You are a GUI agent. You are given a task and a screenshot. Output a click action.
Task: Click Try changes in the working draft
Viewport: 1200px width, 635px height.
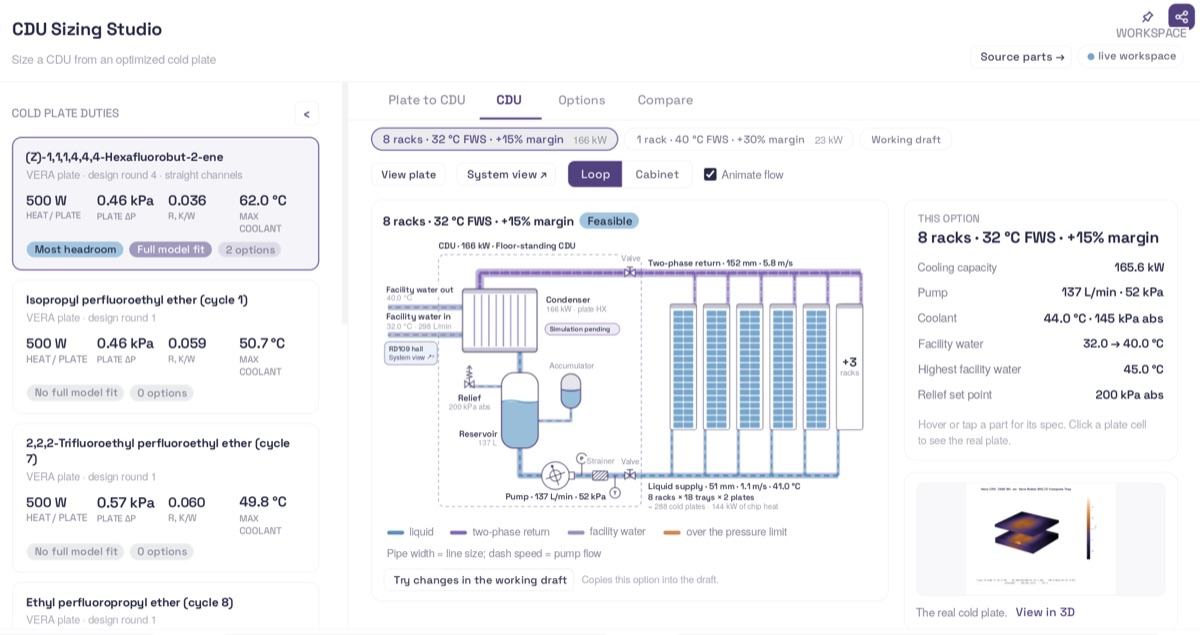click(x=479, y=580)
